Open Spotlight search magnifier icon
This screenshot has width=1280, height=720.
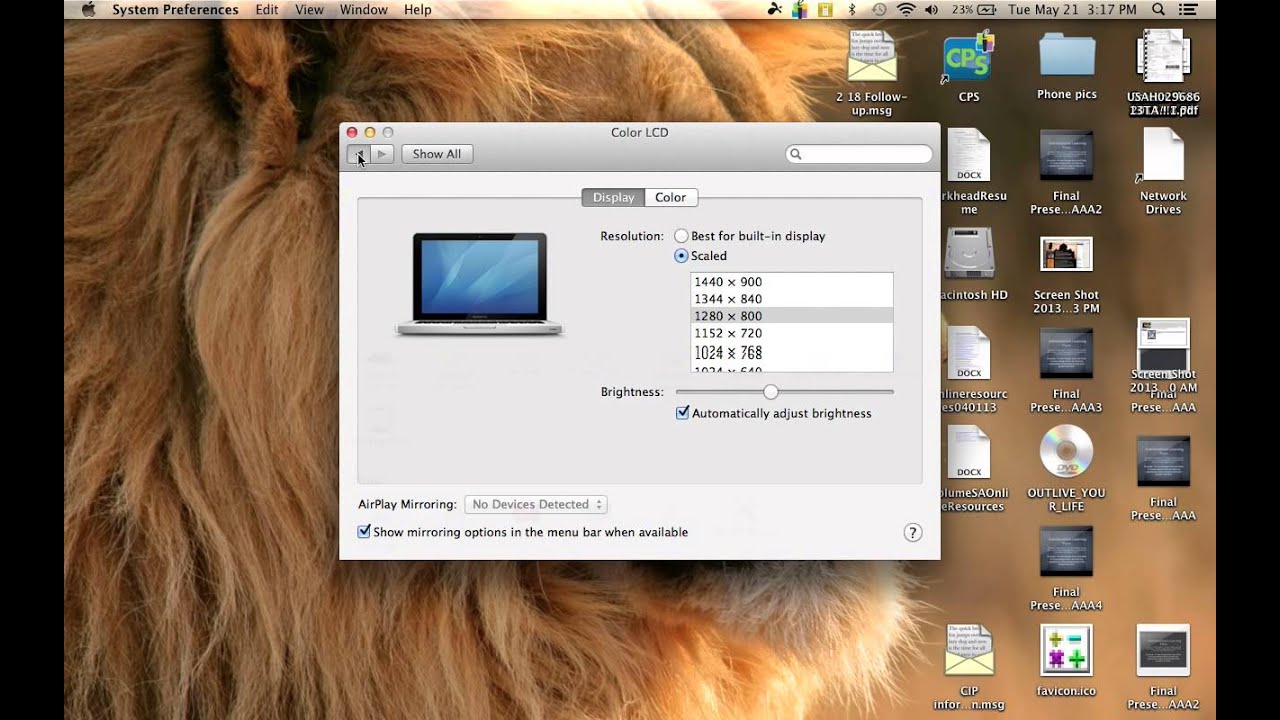click(1158, 10)
